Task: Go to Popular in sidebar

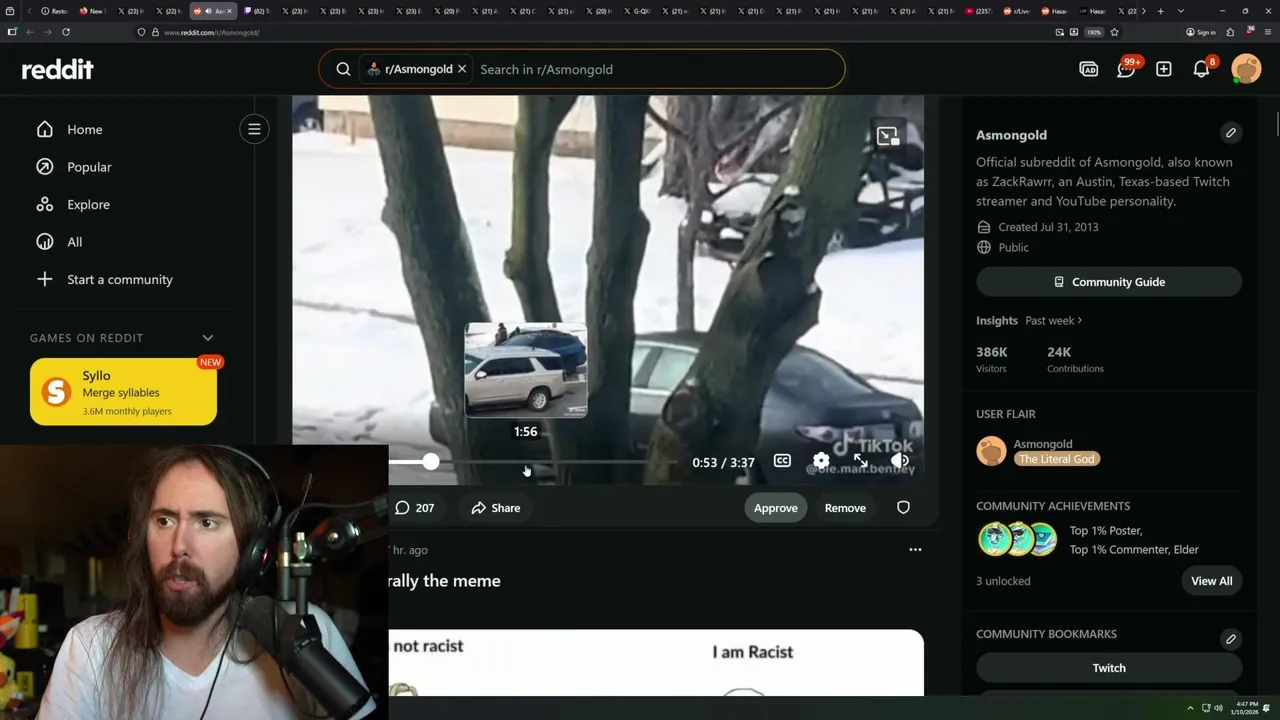Action: [x=89, y=167]
